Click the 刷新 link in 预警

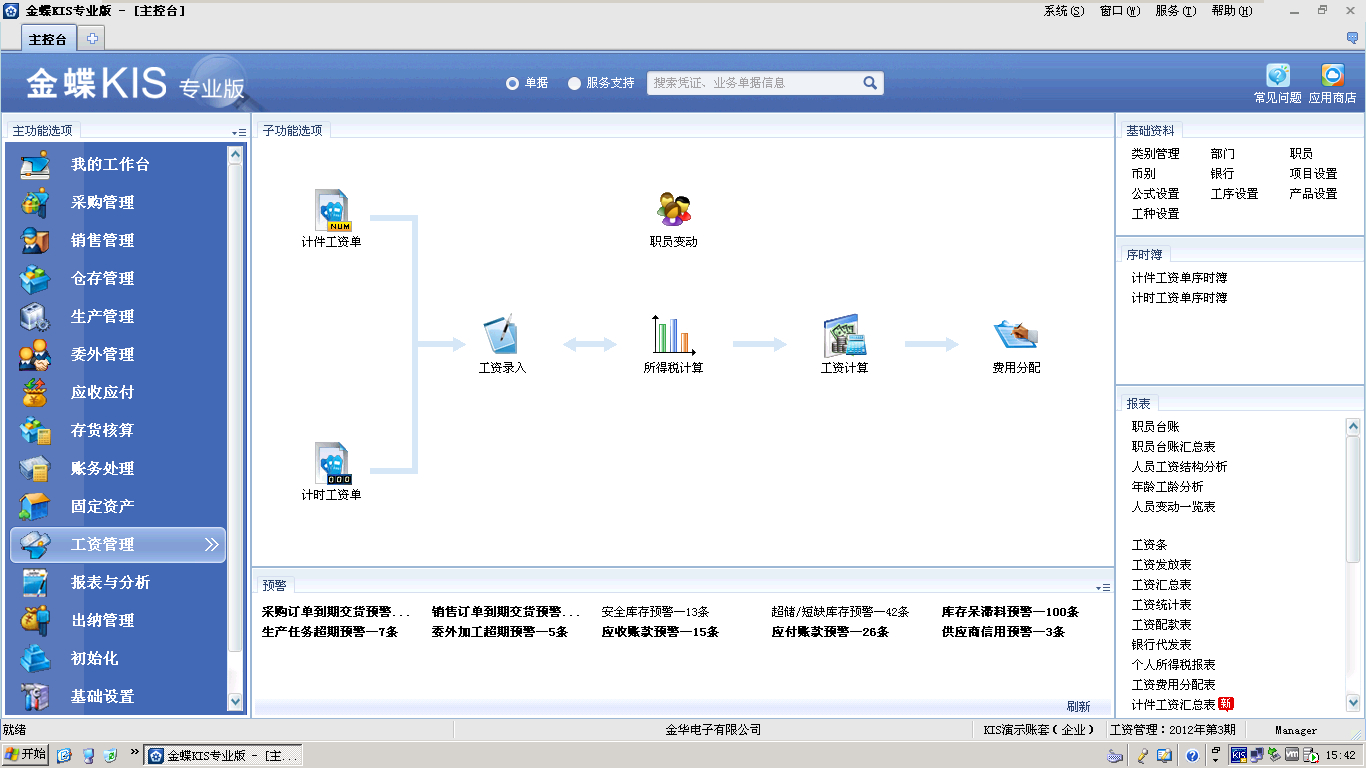[1078, 706]
